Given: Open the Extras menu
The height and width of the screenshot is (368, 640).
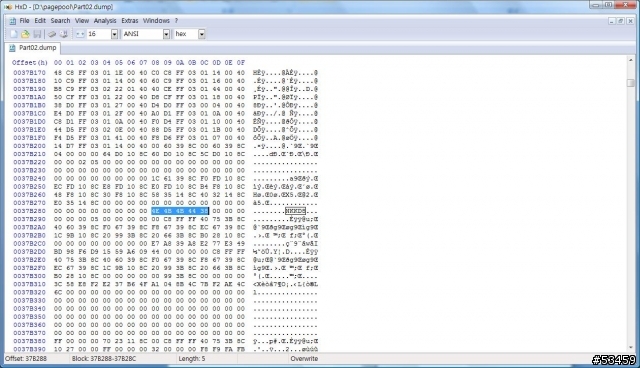Looking at the screenshot, I should 129,21.
